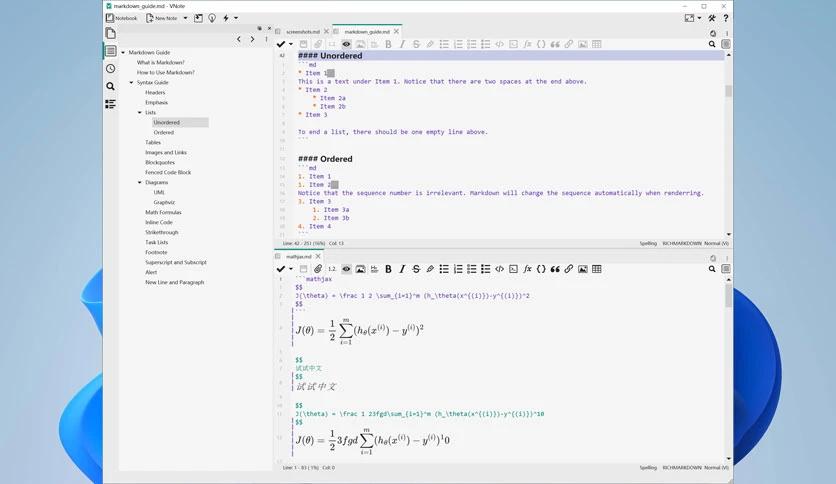
Task: Close the markdown_guide.md tab
Action: (x=396, y=32)
